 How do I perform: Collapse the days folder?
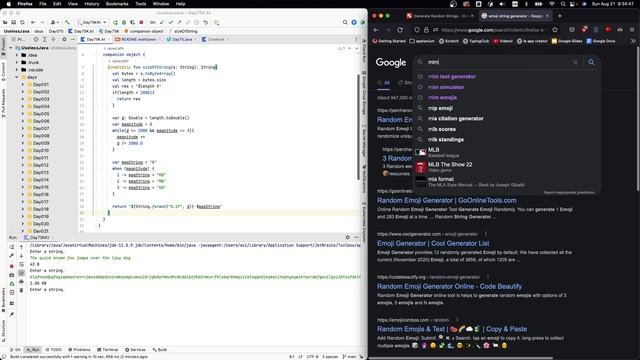click(x=17, y=77)
